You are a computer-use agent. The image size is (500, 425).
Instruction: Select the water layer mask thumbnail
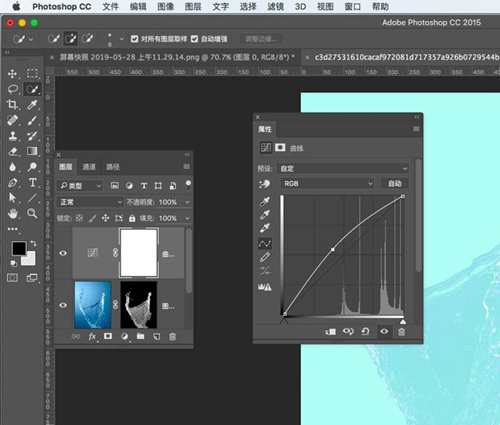coord(139,305)
